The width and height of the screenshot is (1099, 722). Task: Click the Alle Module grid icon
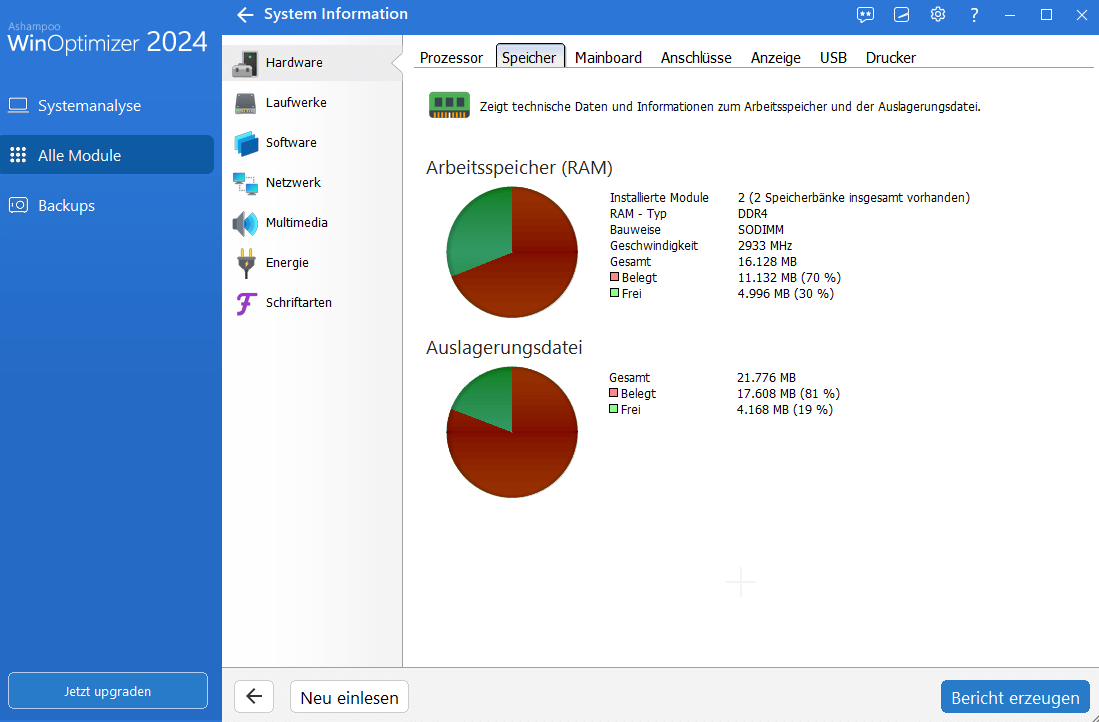[x=18, y=155]
